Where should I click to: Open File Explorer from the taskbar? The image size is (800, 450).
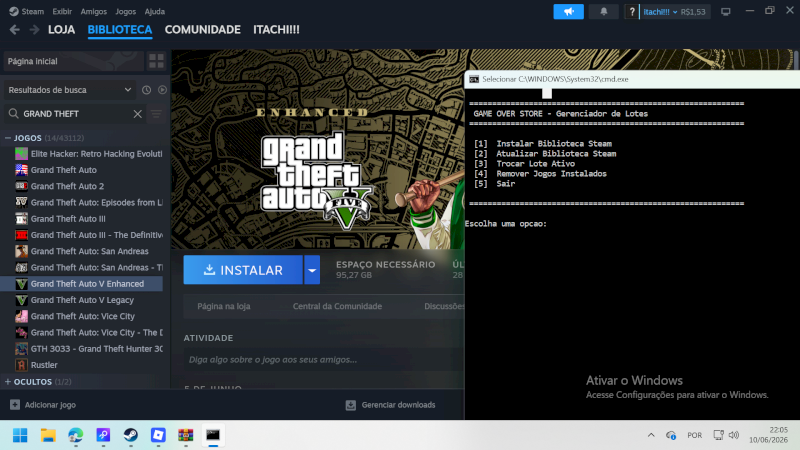point(48,435)
